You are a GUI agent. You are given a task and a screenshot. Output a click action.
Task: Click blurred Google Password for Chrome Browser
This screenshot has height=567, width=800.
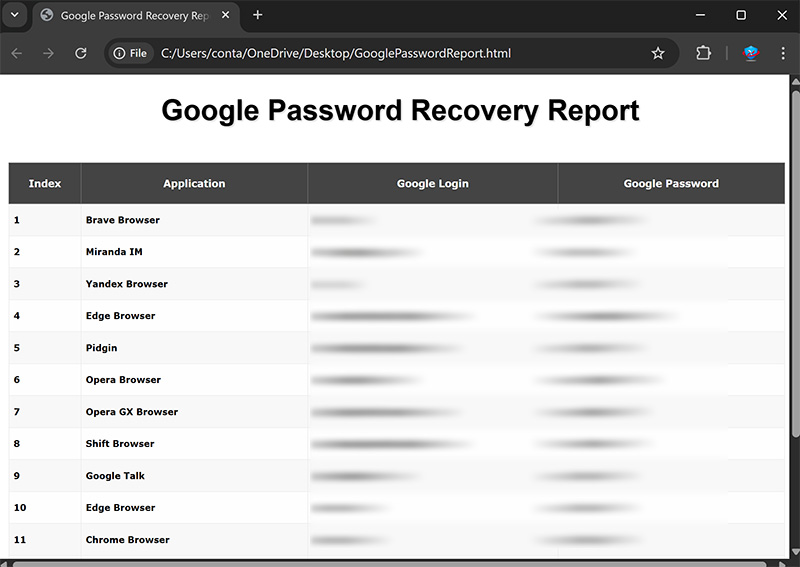589,540
